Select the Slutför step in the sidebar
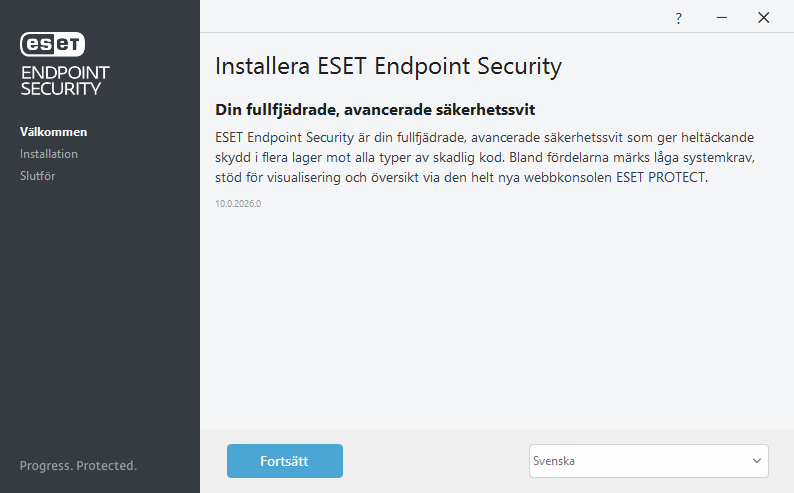Image resolution: width=794 pixels, height=493 pixels. (x=39, y=176)
